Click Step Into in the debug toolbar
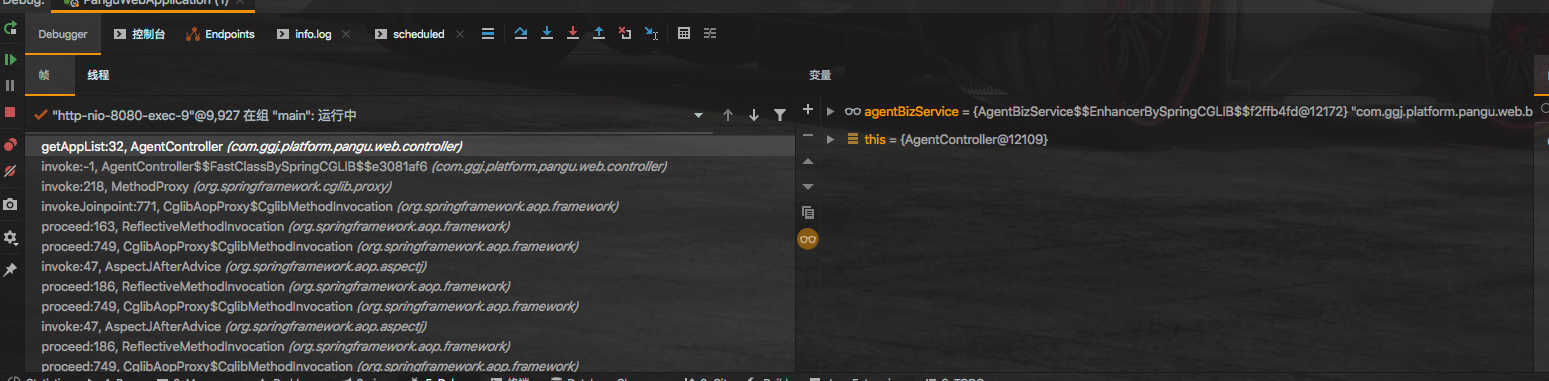This screenshot has height=381, width=1549. pyautogui.click(x=547, y=33)
